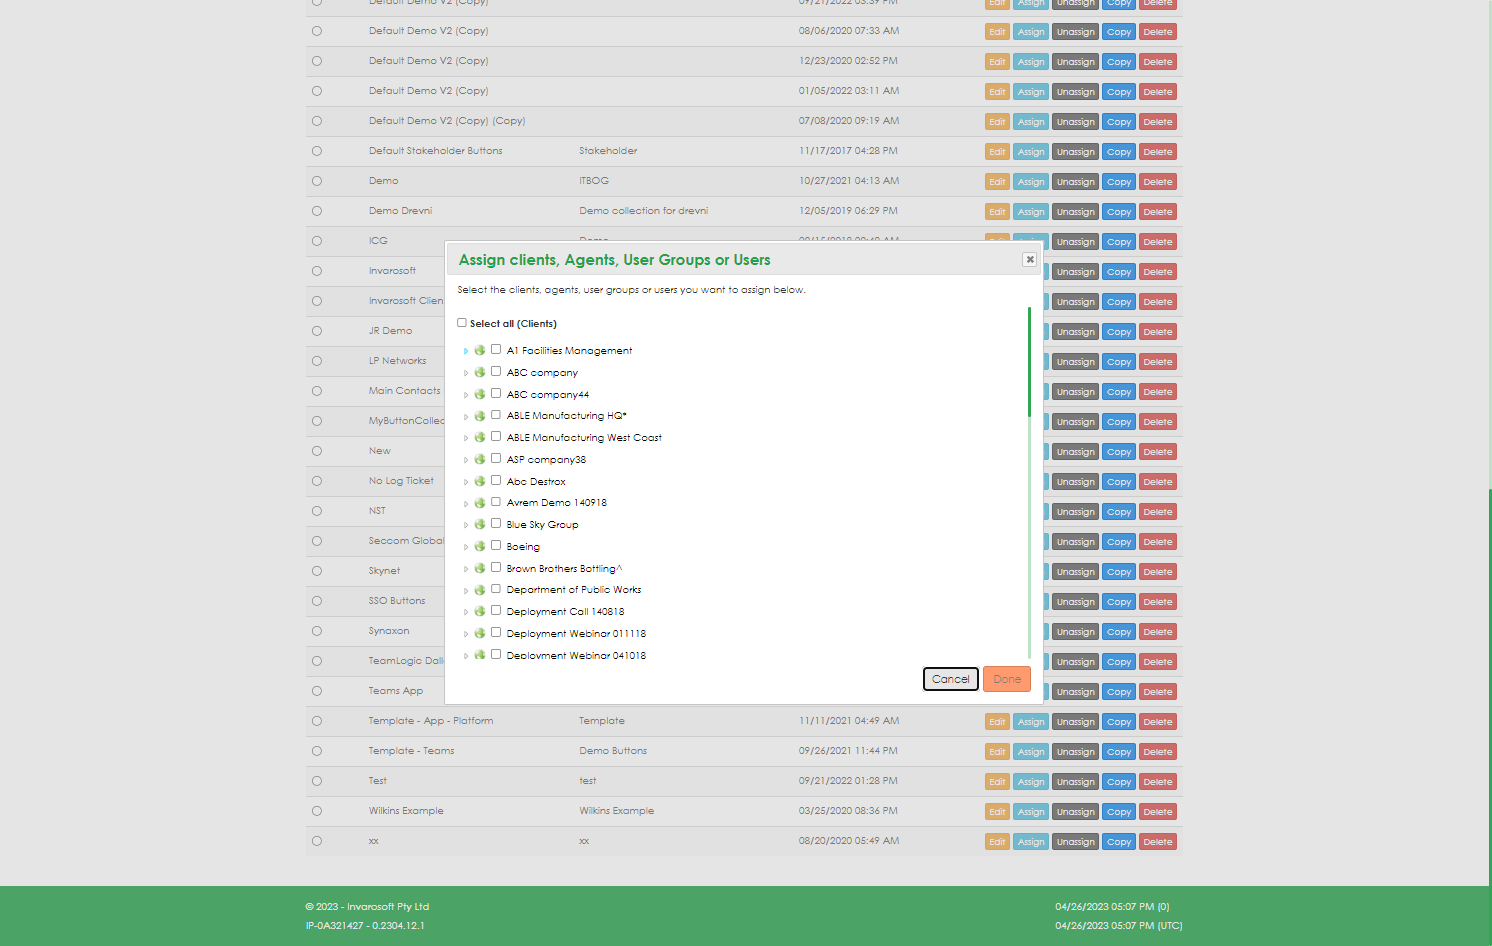Cancel the assign dialog
The width and height of the screenshot is (1492, 946).
click(950, 679)
